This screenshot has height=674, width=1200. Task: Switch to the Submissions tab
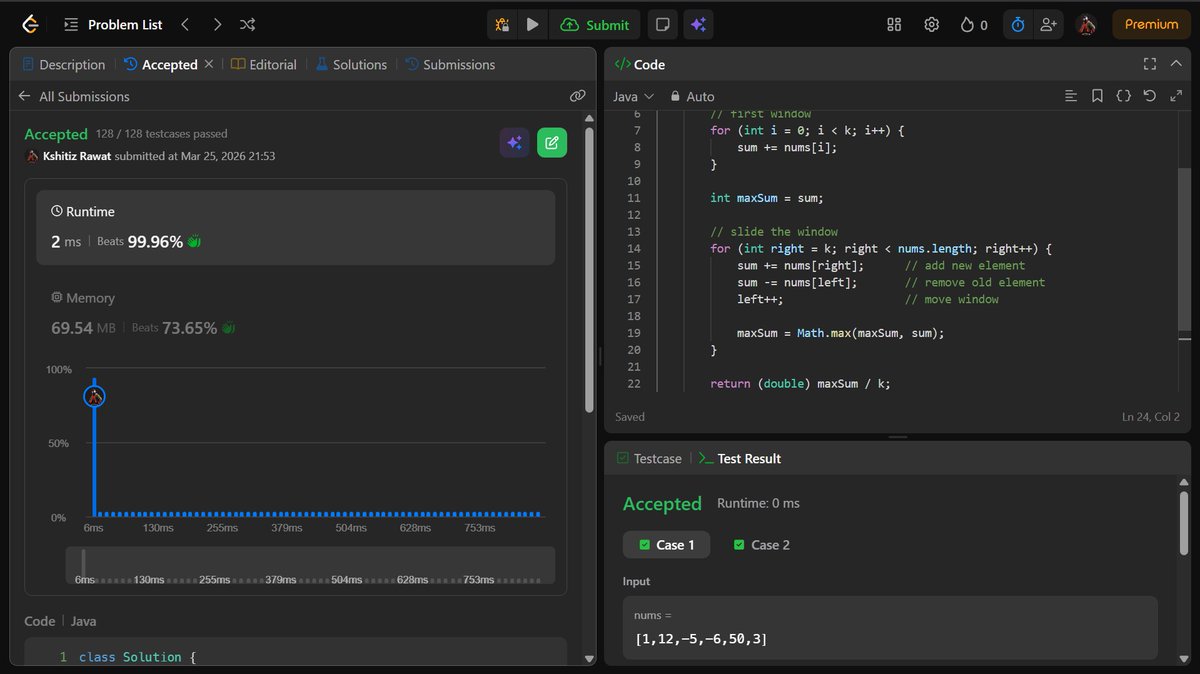[450, 64]
